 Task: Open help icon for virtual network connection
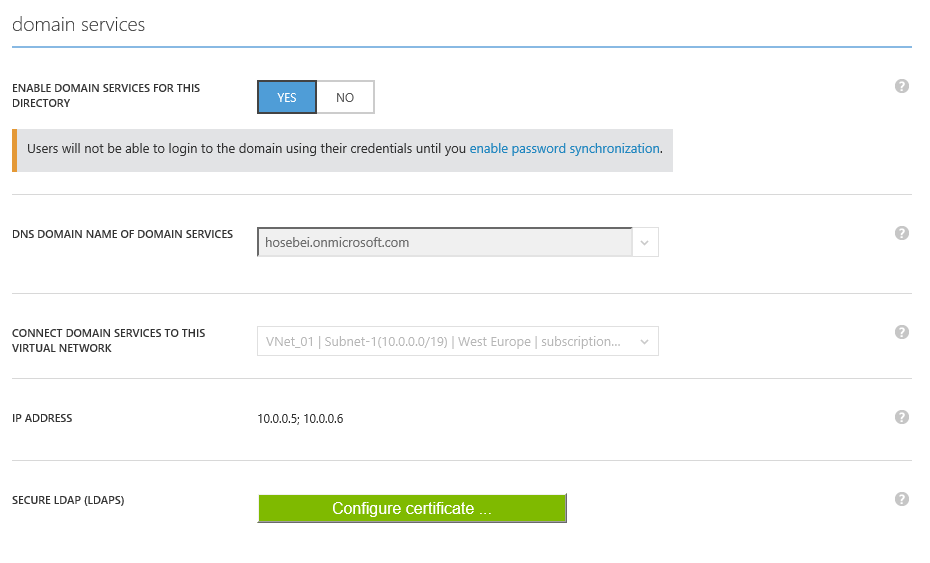902,332
